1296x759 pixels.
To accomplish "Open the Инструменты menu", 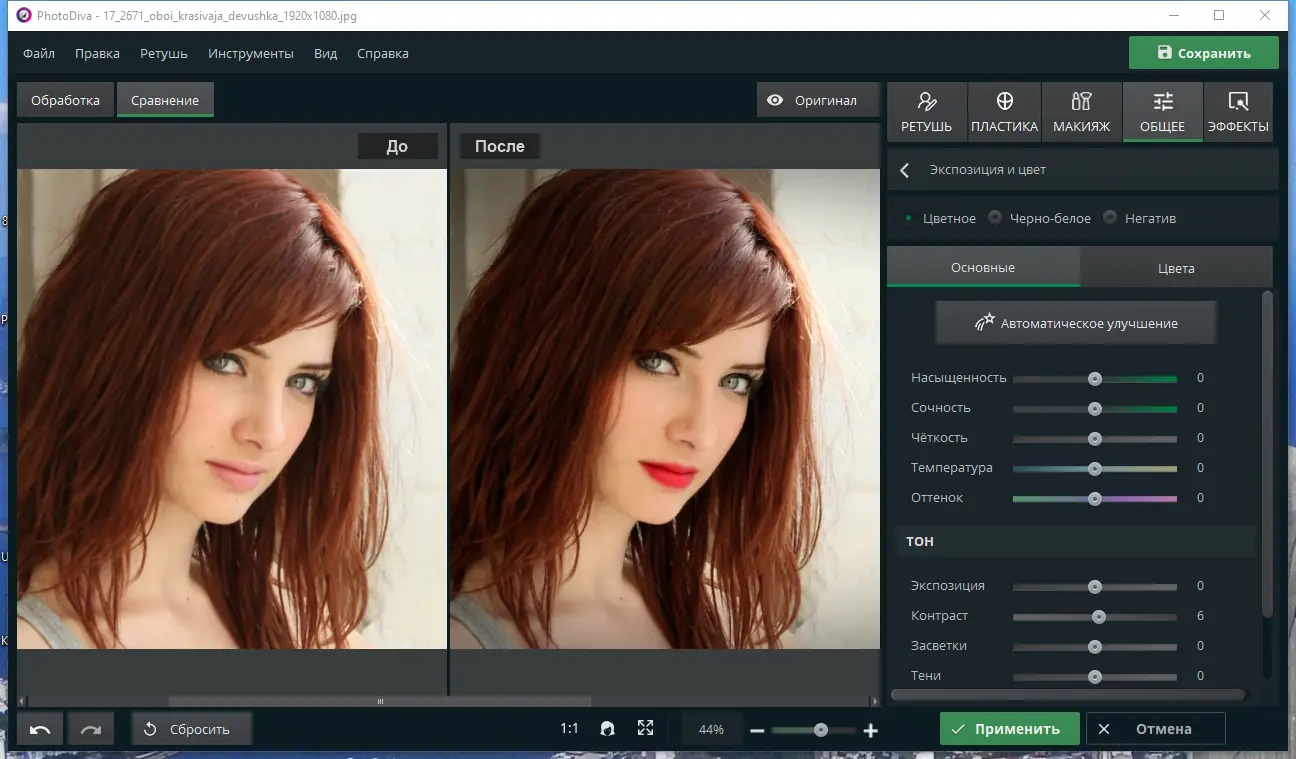I will (250, 54).
